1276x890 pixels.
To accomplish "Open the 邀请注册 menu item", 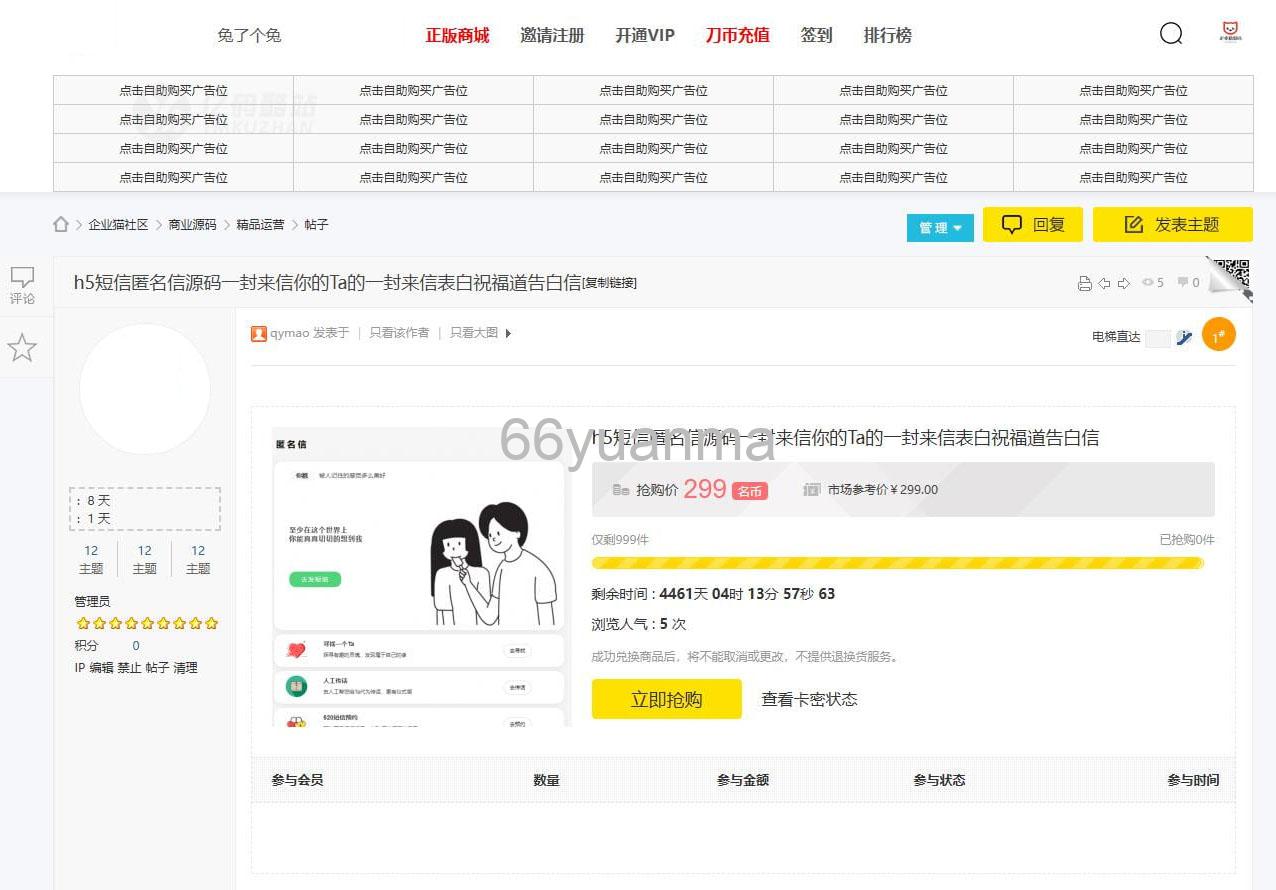I will [x=552, y=35].
